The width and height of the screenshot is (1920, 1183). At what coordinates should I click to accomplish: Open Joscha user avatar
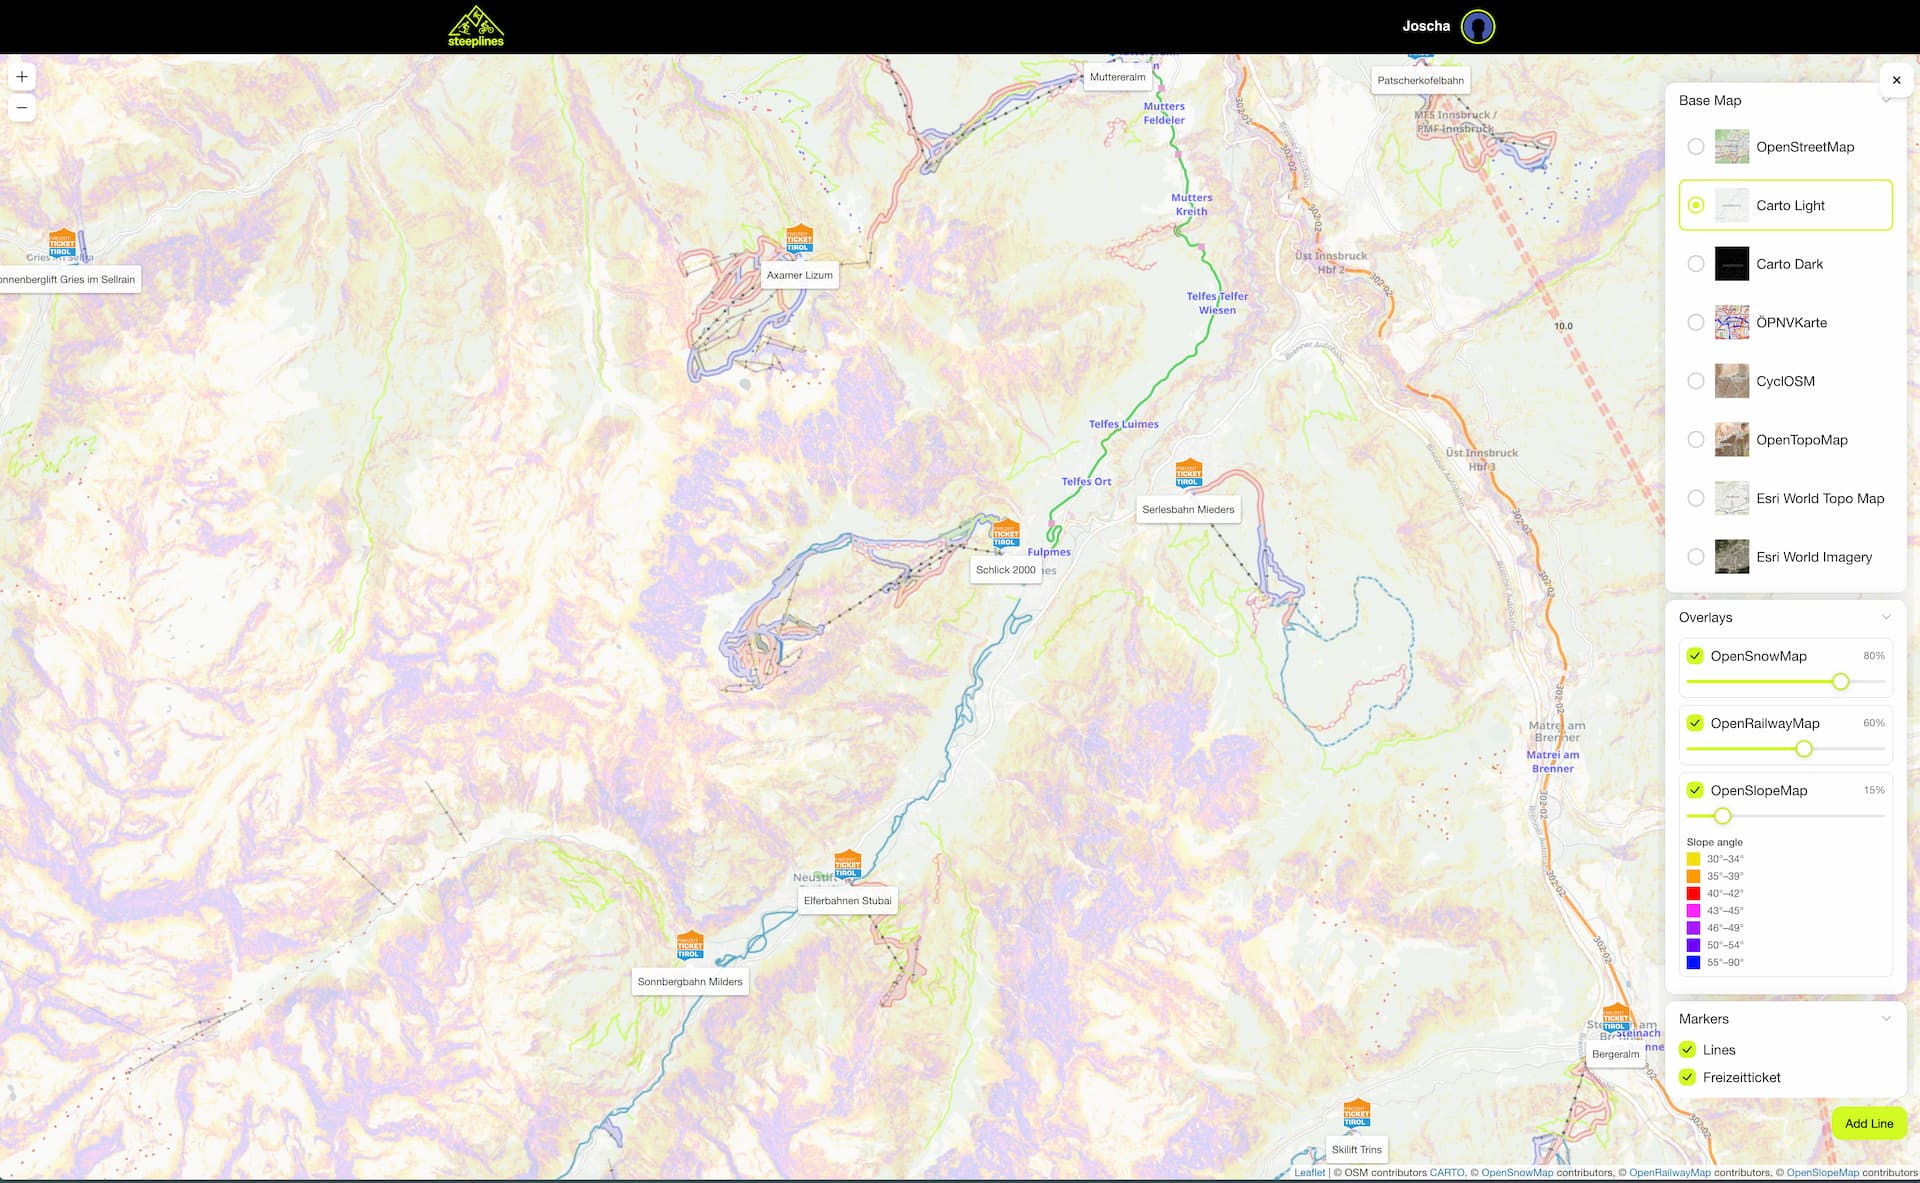click(1478, 27)
